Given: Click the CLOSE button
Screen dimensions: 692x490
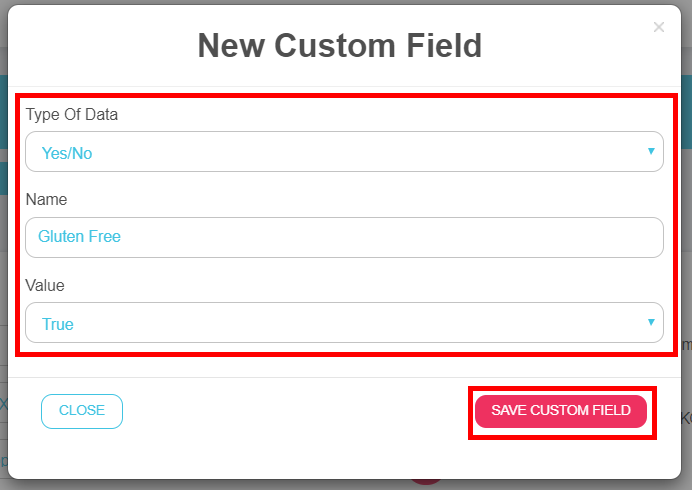Looking at the screenshot, I should pos(82,411).
